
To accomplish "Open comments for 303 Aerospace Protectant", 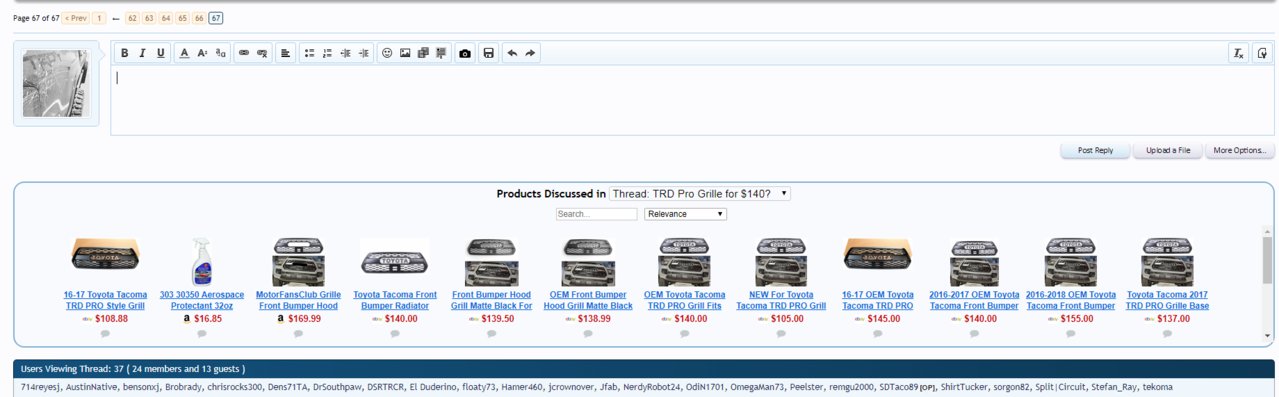I will pyautogui.click(x=202, y=333).
